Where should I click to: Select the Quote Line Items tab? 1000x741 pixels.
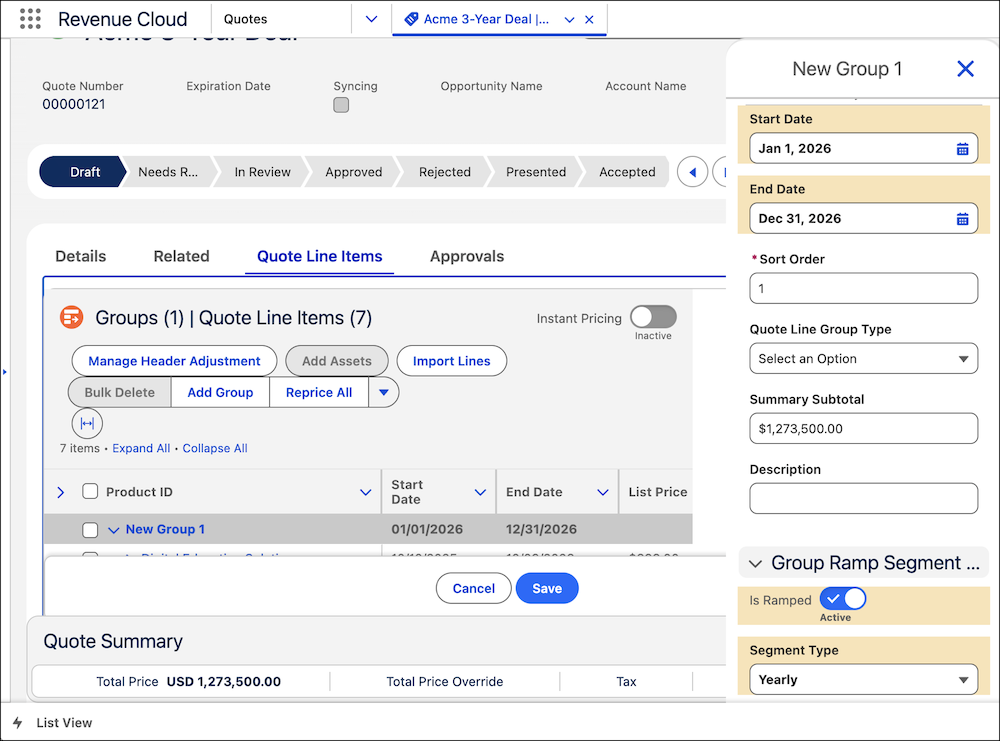(x=320, y=256)
